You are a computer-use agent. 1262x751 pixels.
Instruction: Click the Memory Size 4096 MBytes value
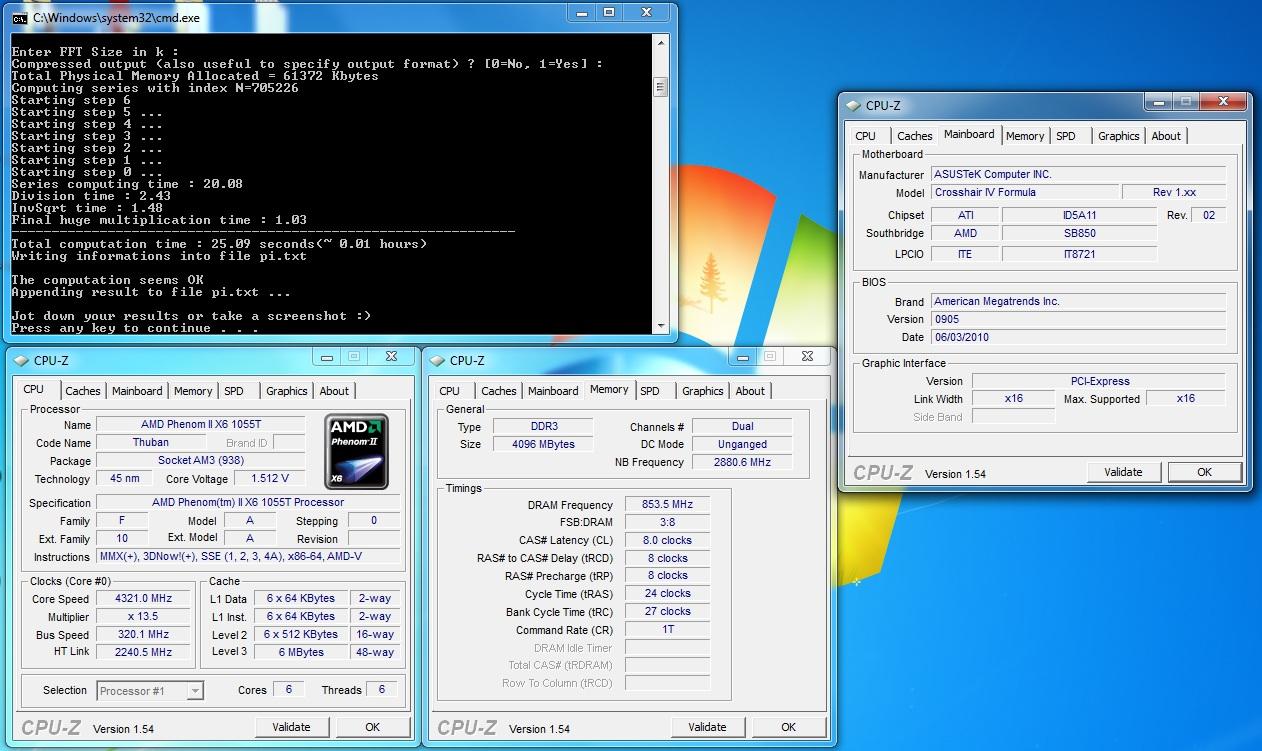pos(543,444)
